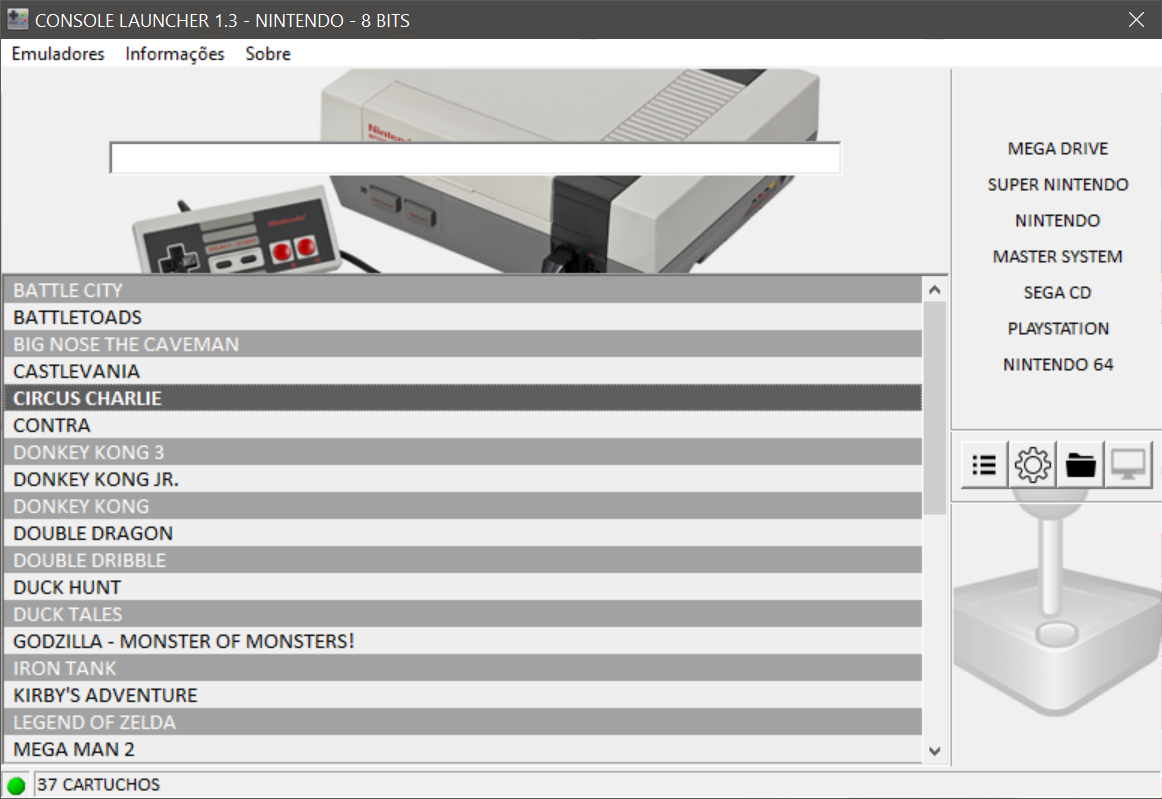Select DONKEY KONG 3 row
Image resolution: width=1162 pixels, height=799 pixels.
pyautogui.click(x=463, y=452)
